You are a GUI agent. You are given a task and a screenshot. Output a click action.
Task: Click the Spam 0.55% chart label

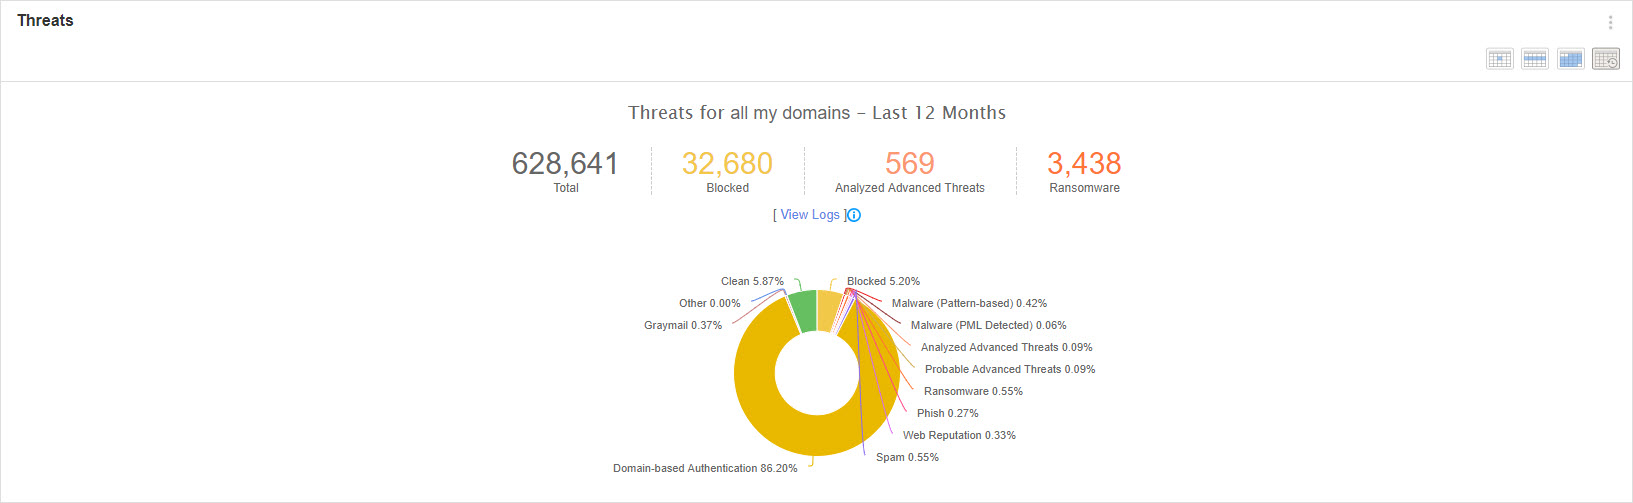[907, 457]
